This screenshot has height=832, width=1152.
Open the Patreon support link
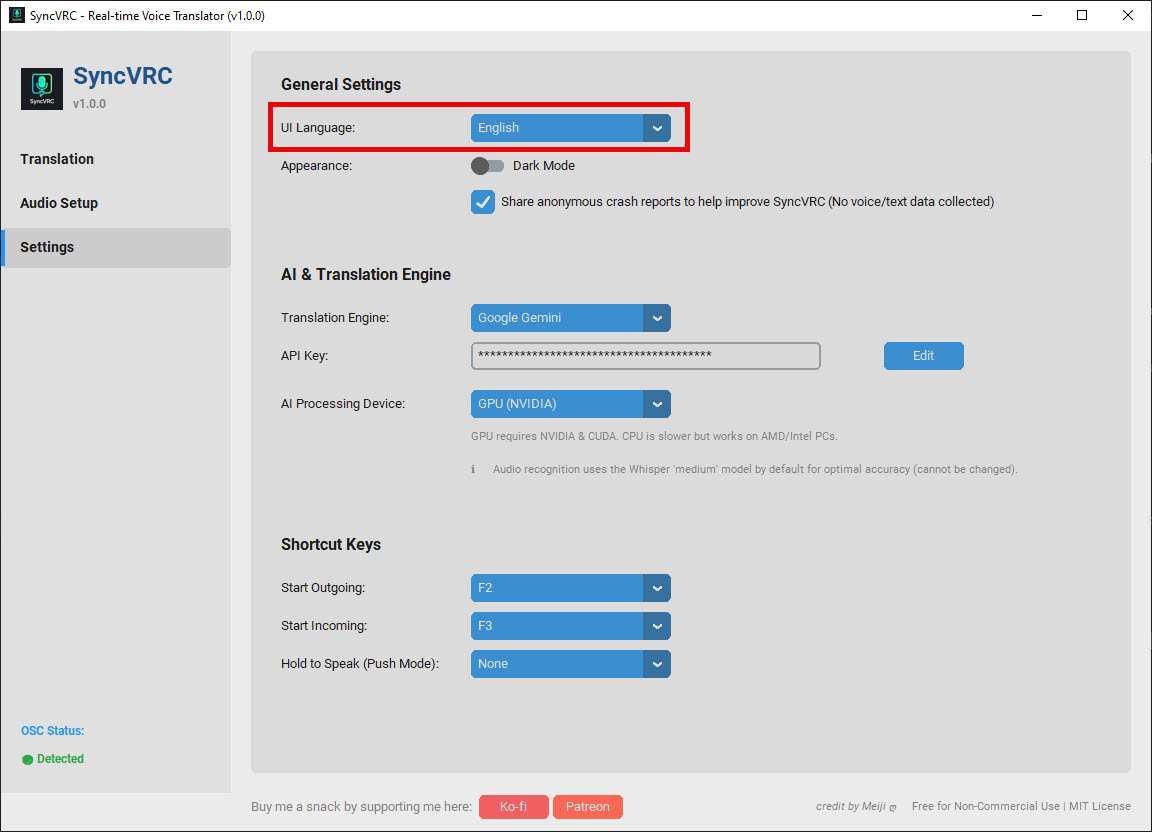coord(588,807)
